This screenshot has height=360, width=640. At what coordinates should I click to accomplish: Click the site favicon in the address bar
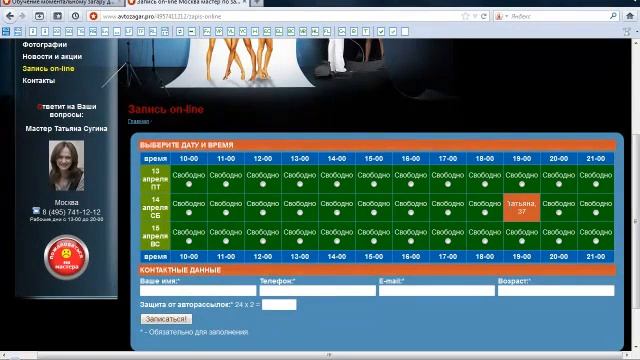[x=93, y=16]
